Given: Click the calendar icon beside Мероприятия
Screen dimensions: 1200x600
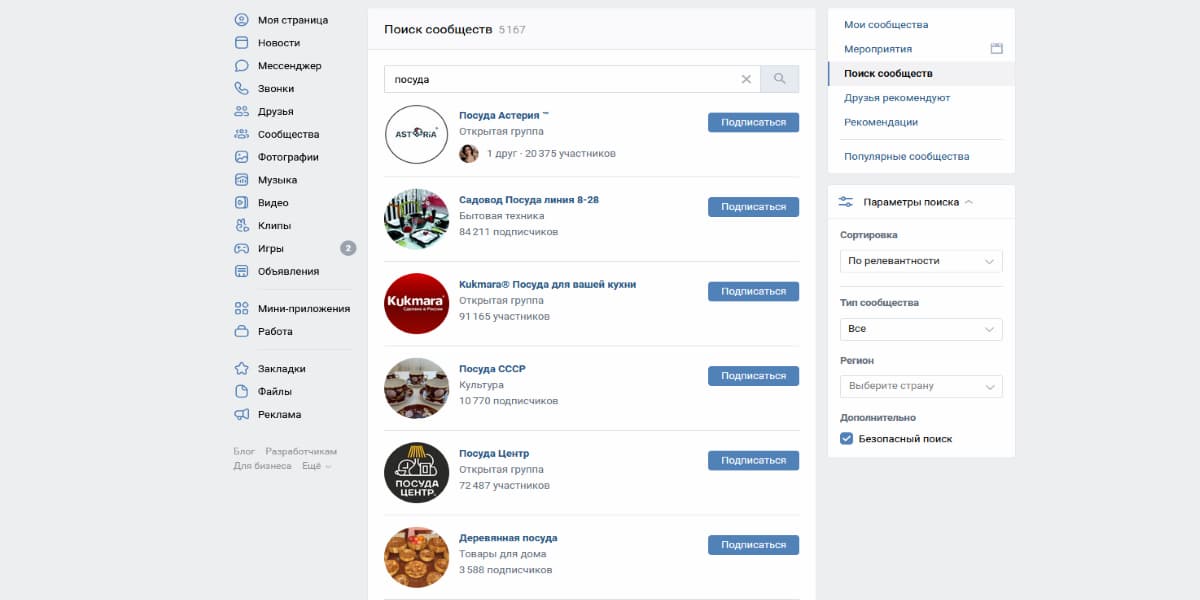Looking at the screenshot, I should tap(996, 49).
